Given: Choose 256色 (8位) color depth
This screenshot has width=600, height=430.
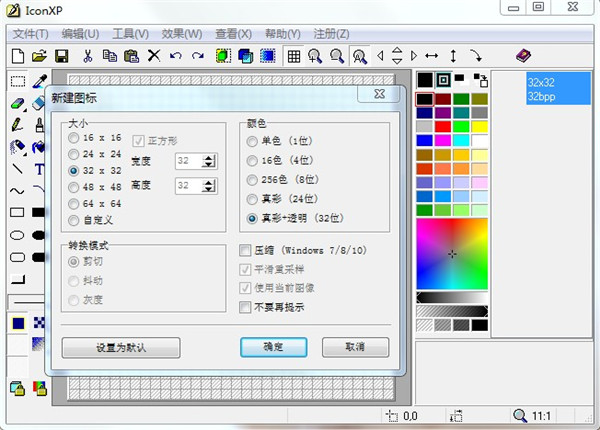Looking at the screenshot, I should pos(251,179).
